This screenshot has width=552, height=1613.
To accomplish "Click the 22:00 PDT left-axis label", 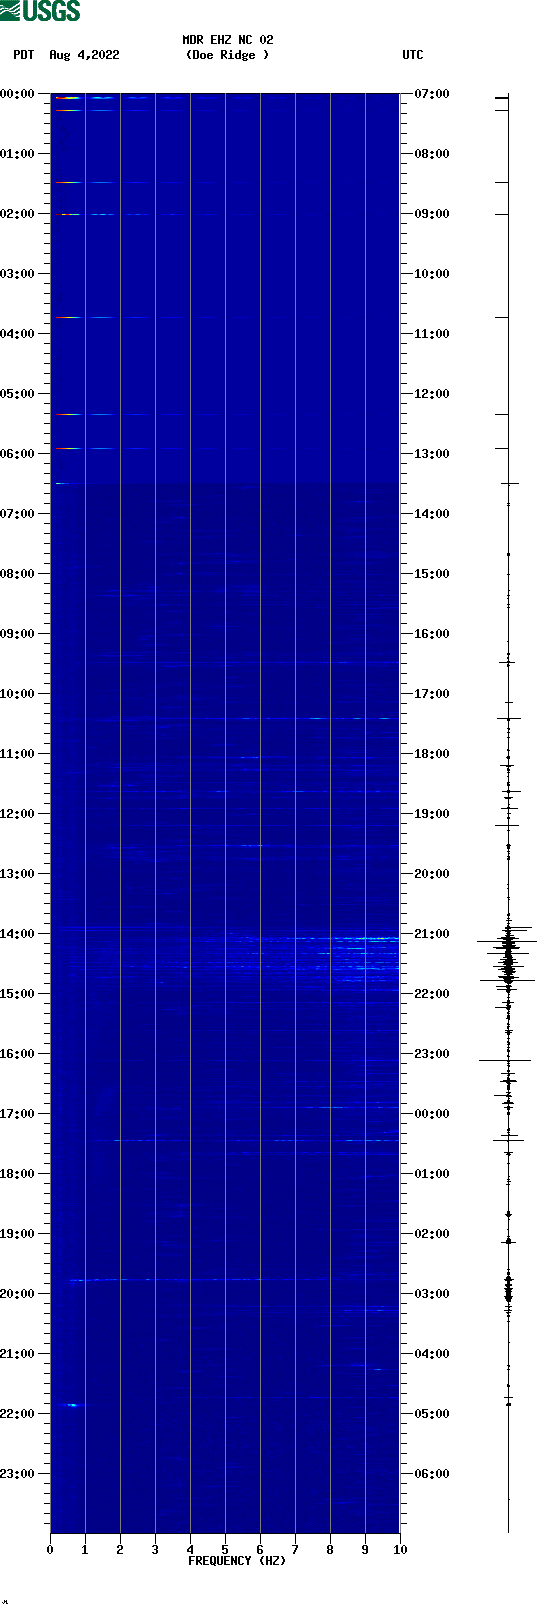I will click(x=17, y=1414).
